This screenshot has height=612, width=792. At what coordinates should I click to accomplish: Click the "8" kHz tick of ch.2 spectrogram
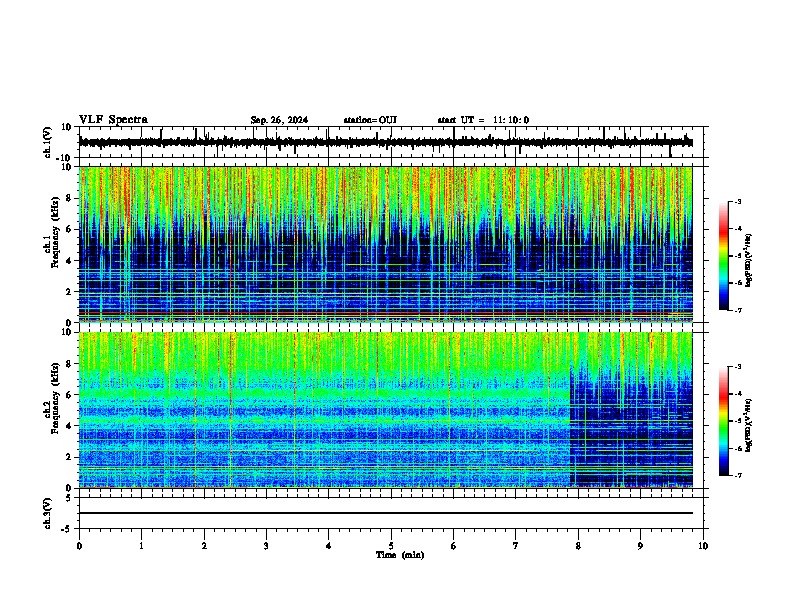point(71,364)
